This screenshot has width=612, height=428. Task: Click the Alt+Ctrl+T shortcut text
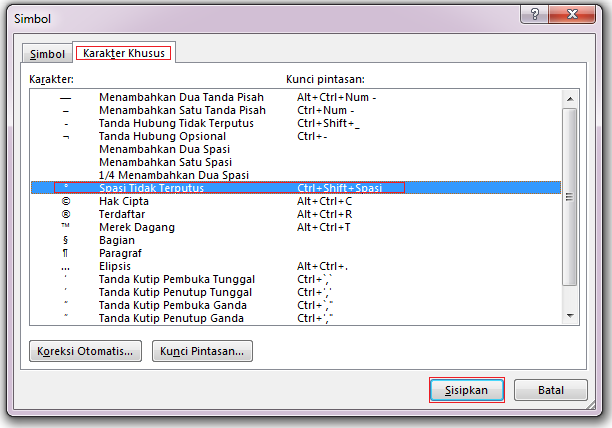pos(324,227)
